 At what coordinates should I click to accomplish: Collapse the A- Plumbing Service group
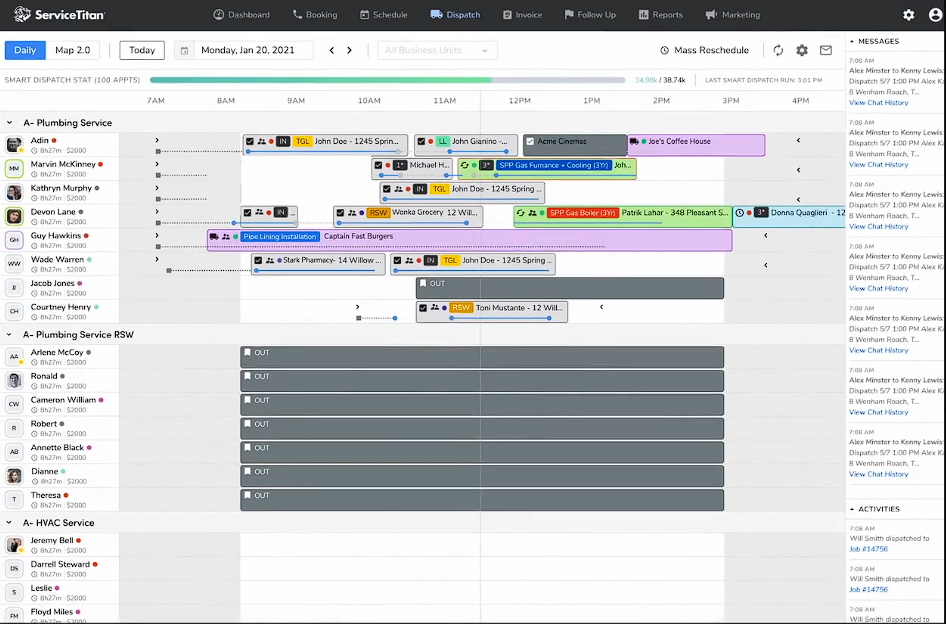click(x=9, y=123)
